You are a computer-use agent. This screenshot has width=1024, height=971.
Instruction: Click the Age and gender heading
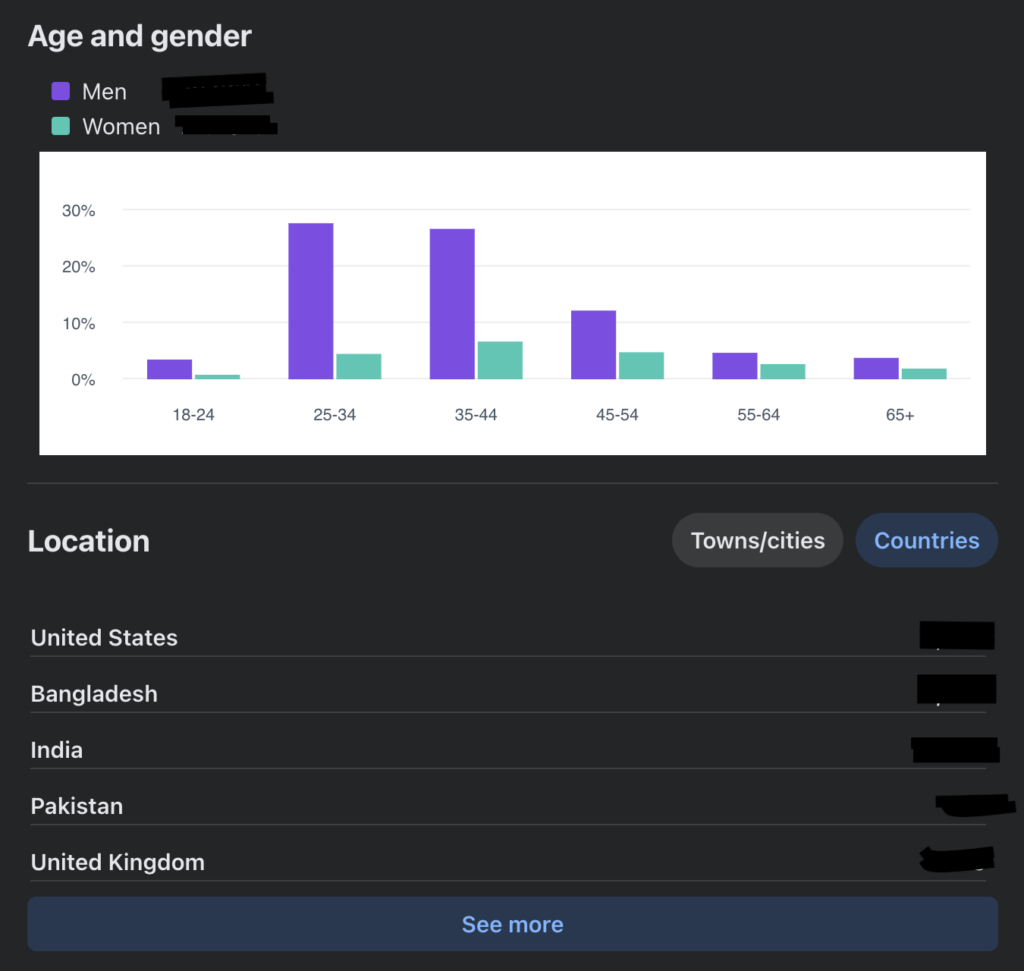139,36
